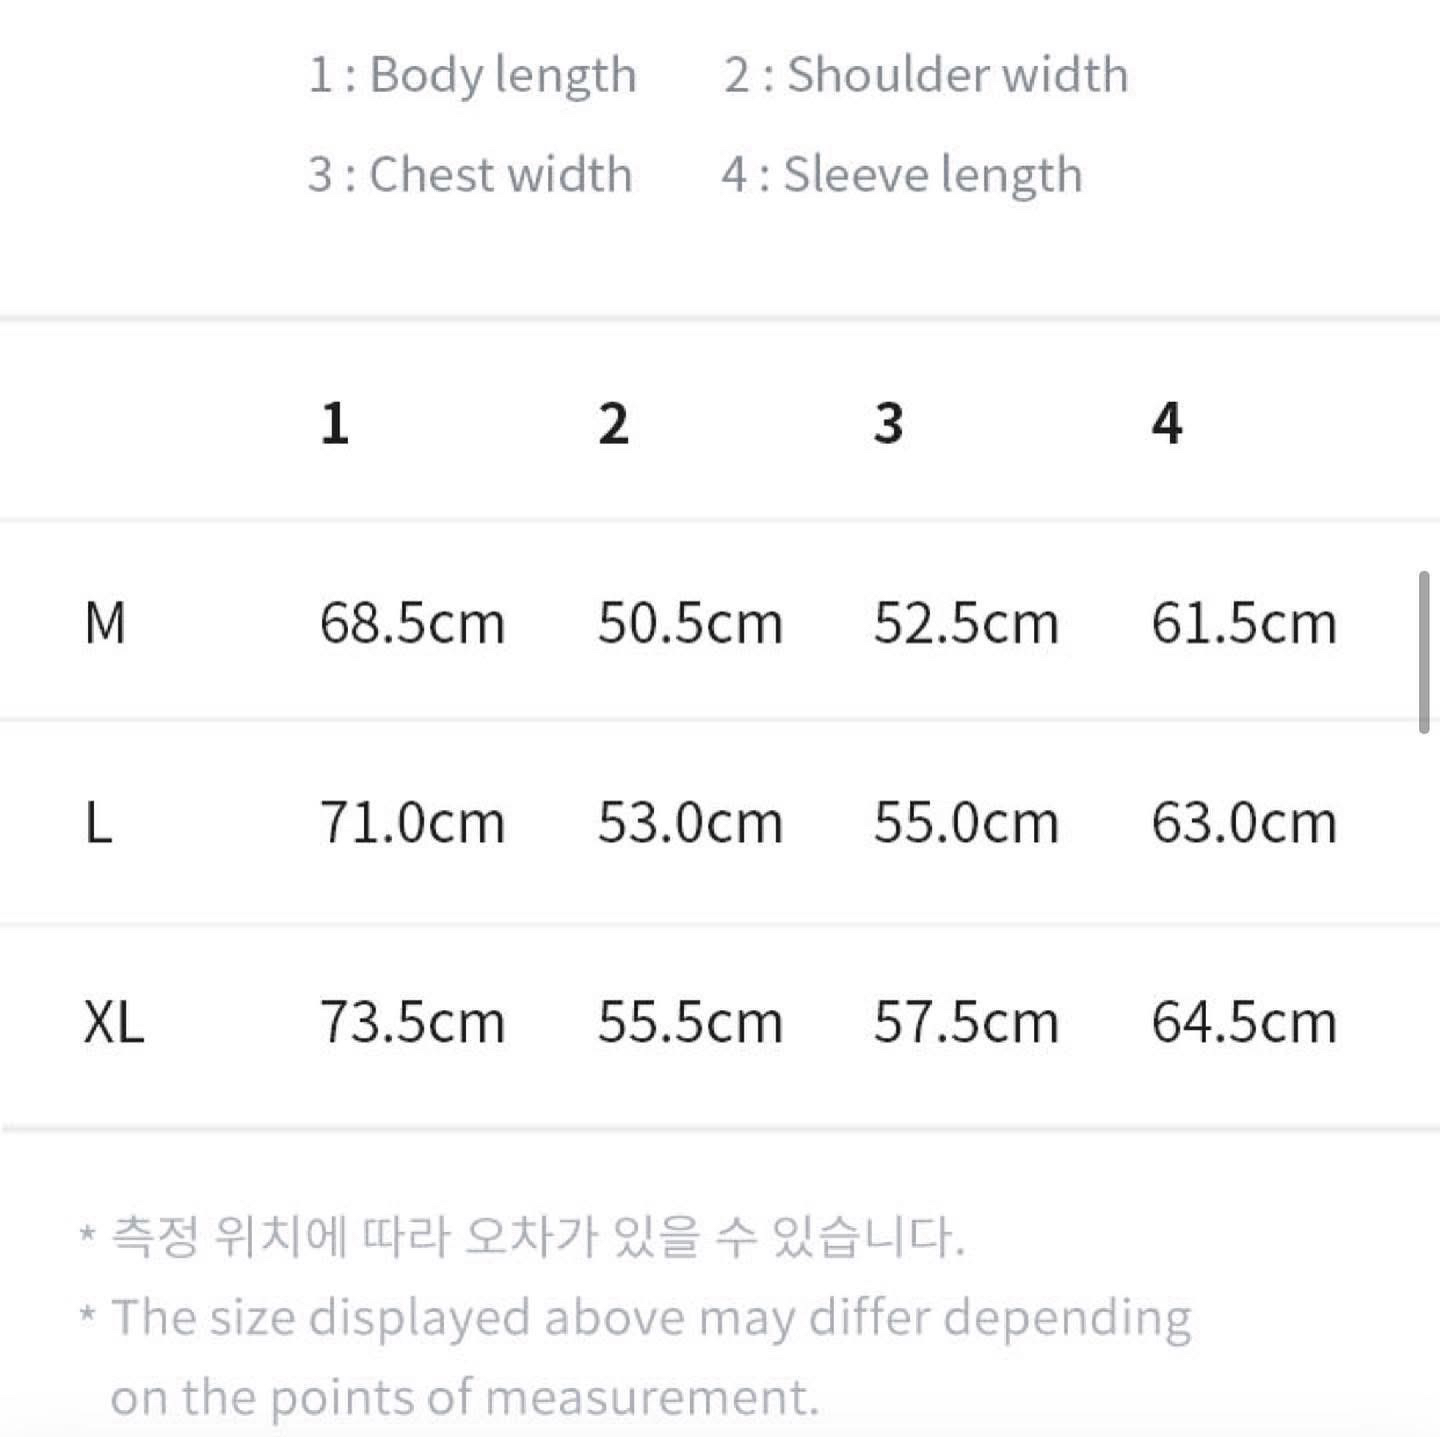
Task: Click the 68.5cm body length cell
Action: coord(412,623)
